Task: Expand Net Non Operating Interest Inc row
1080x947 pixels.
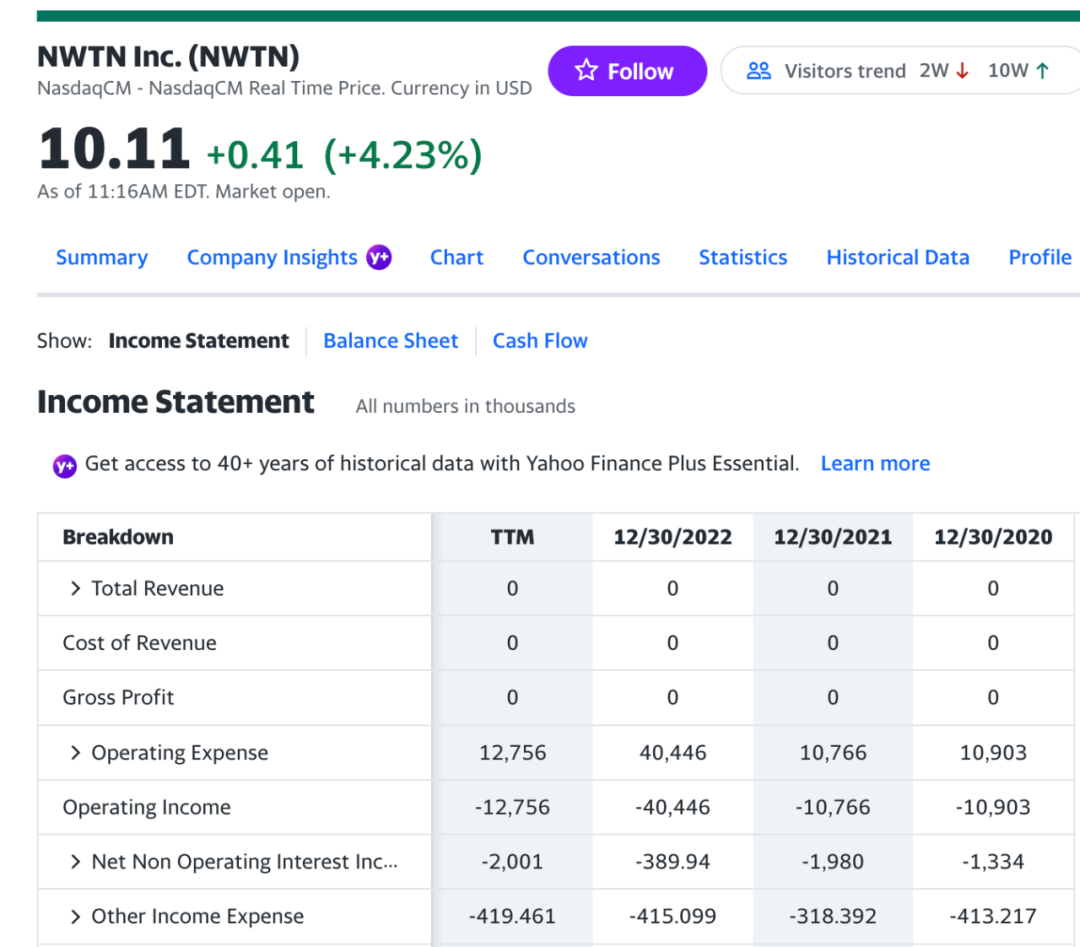Action: (x=75, y=862)
